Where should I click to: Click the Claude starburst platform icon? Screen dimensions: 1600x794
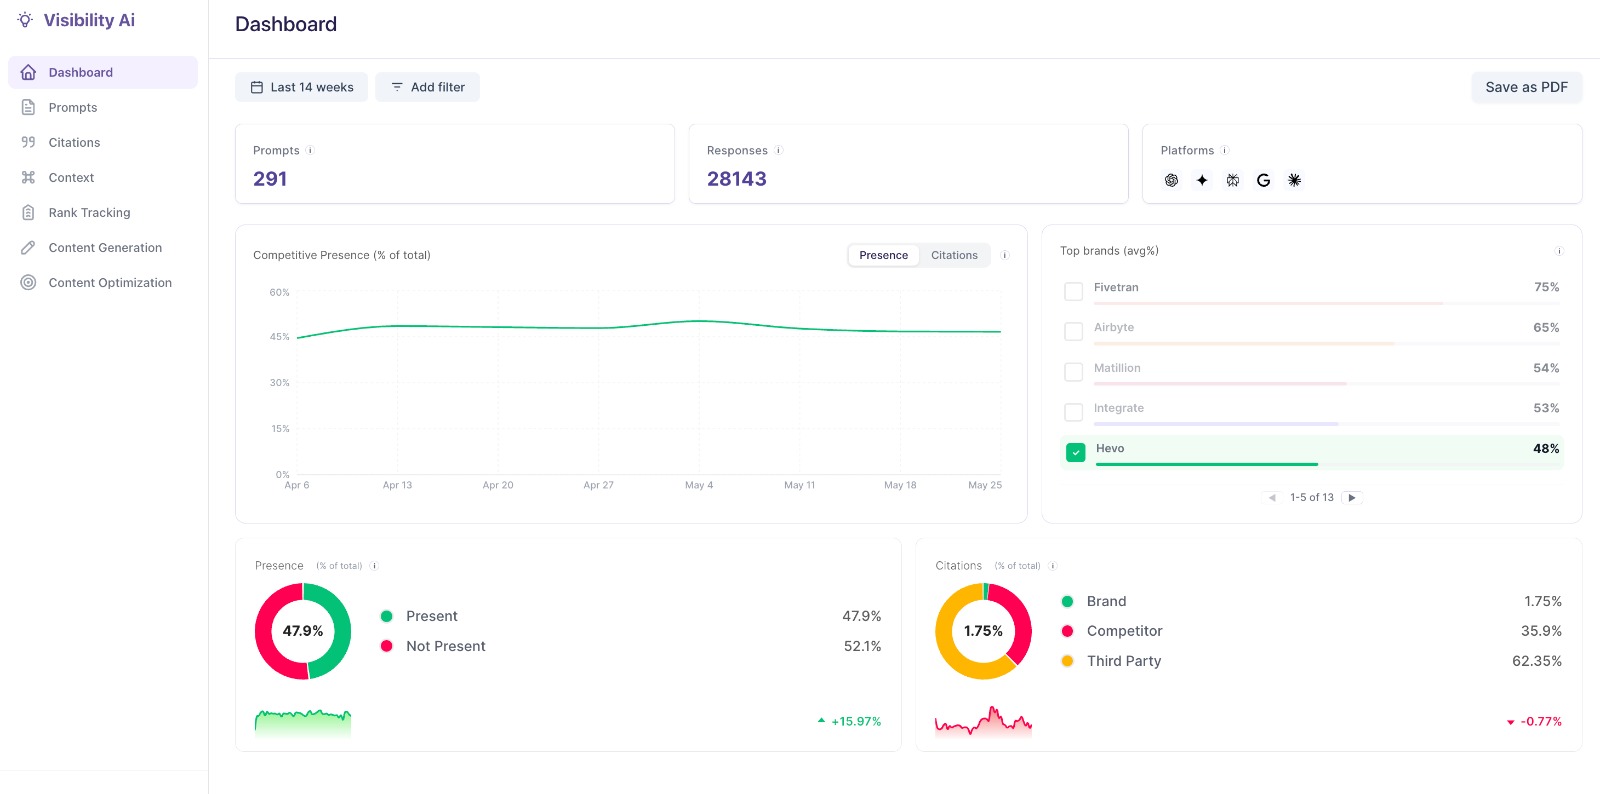(1294, 180)
